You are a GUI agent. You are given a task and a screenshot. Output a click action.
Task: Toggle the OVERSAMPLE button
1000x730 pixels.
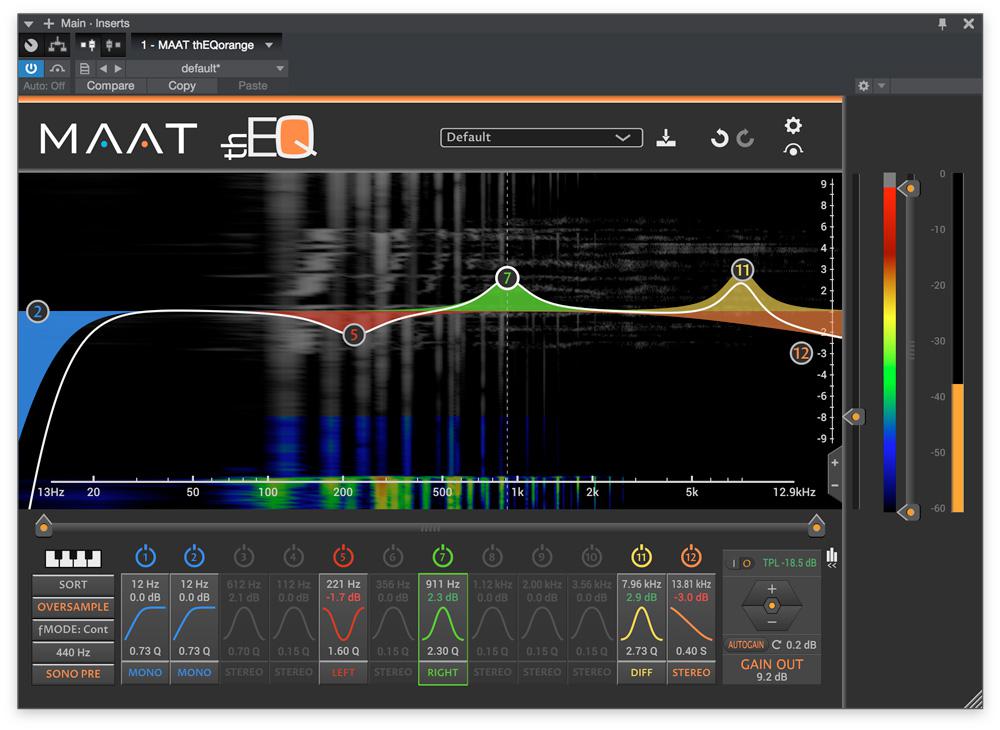pos(73,607)
